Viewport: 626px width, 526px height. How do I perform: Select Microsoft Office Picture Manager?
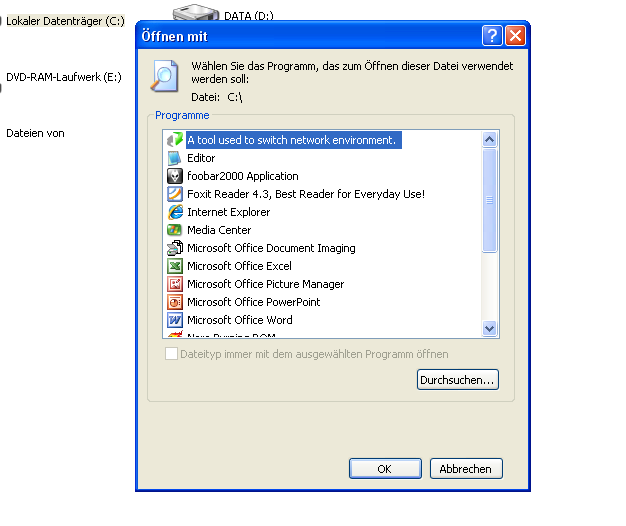pyautogui.click(x=265, y=284)
